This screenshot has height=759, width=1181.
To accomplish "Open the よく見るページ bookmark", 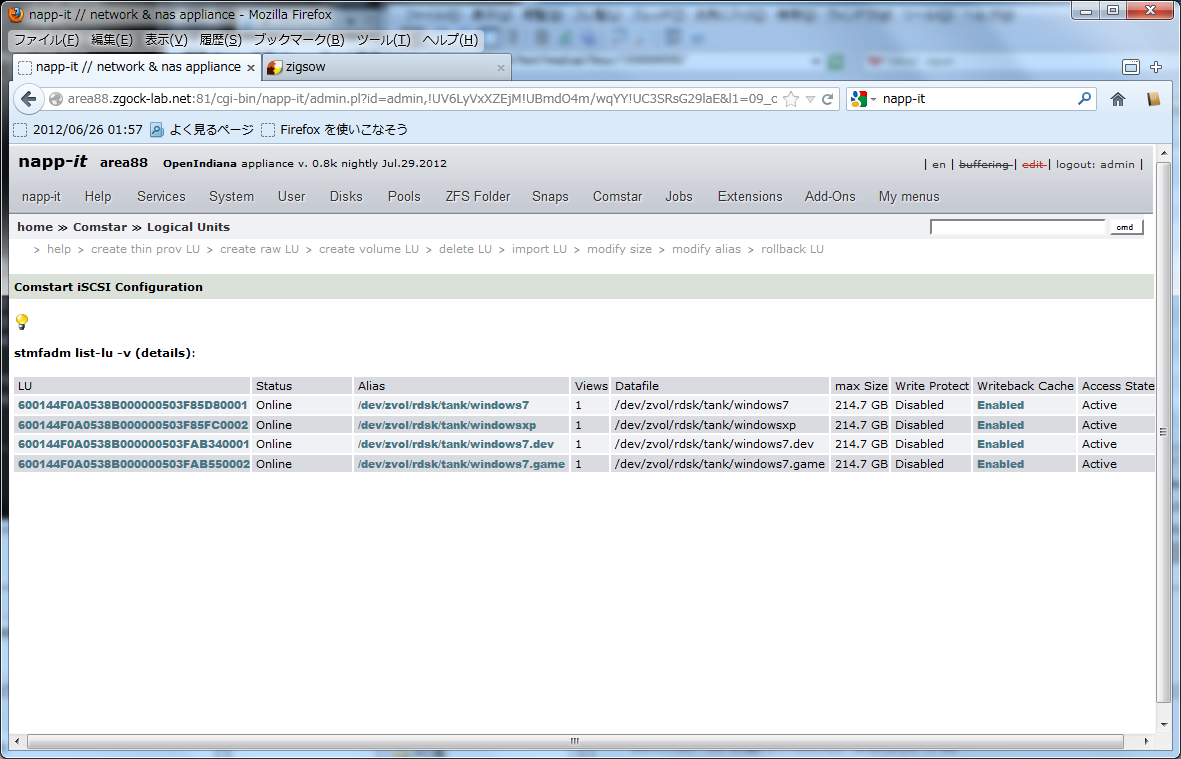I will (202, 130).
